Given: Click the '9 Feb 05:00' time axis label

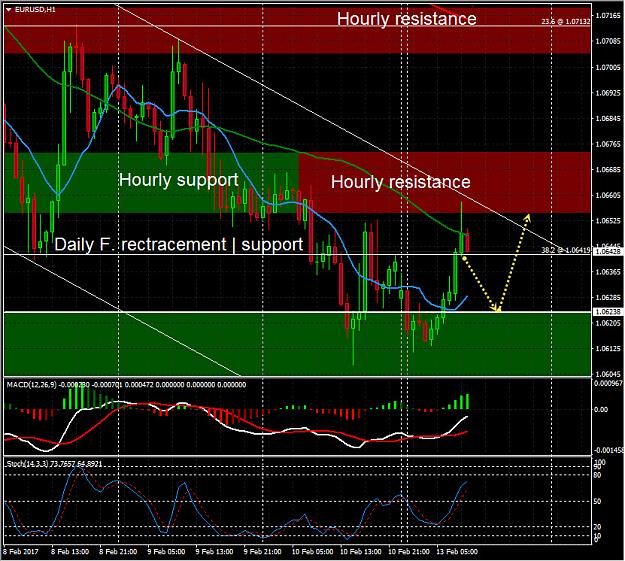Looking at the screenshot, I should pos(166,552).
